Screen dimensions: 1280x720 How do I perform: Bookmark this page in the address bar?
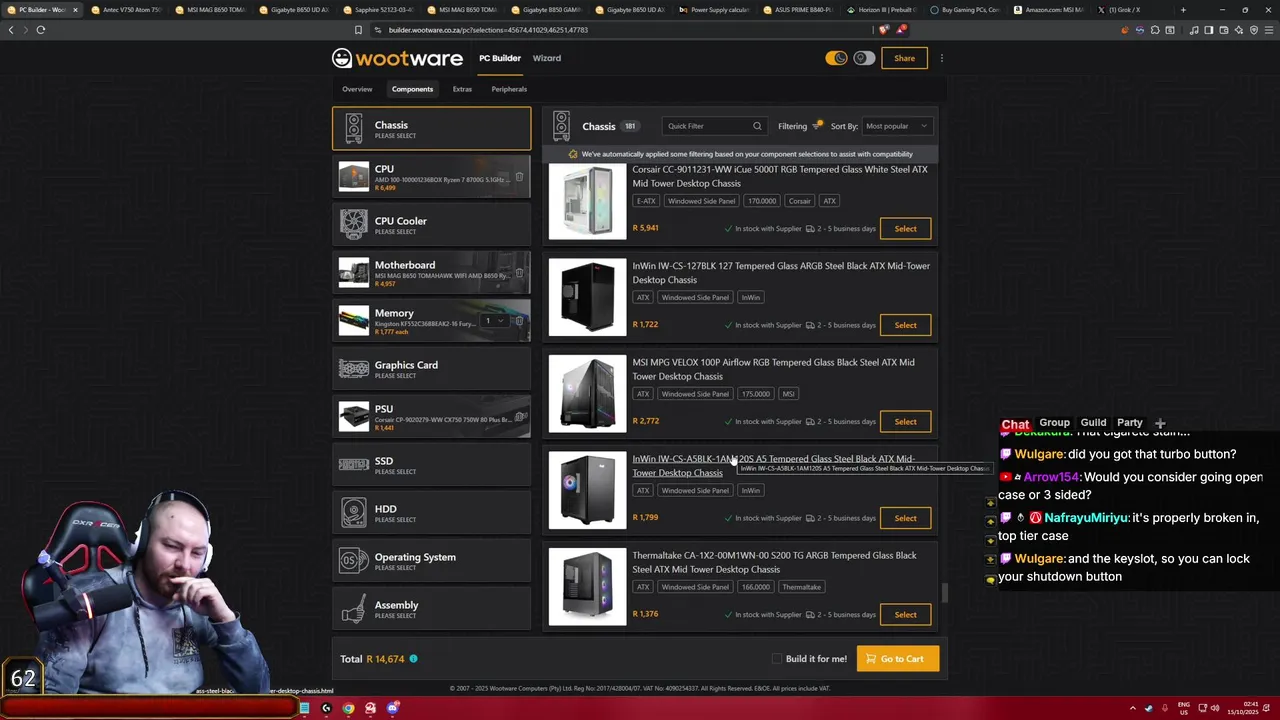point(358,30)
